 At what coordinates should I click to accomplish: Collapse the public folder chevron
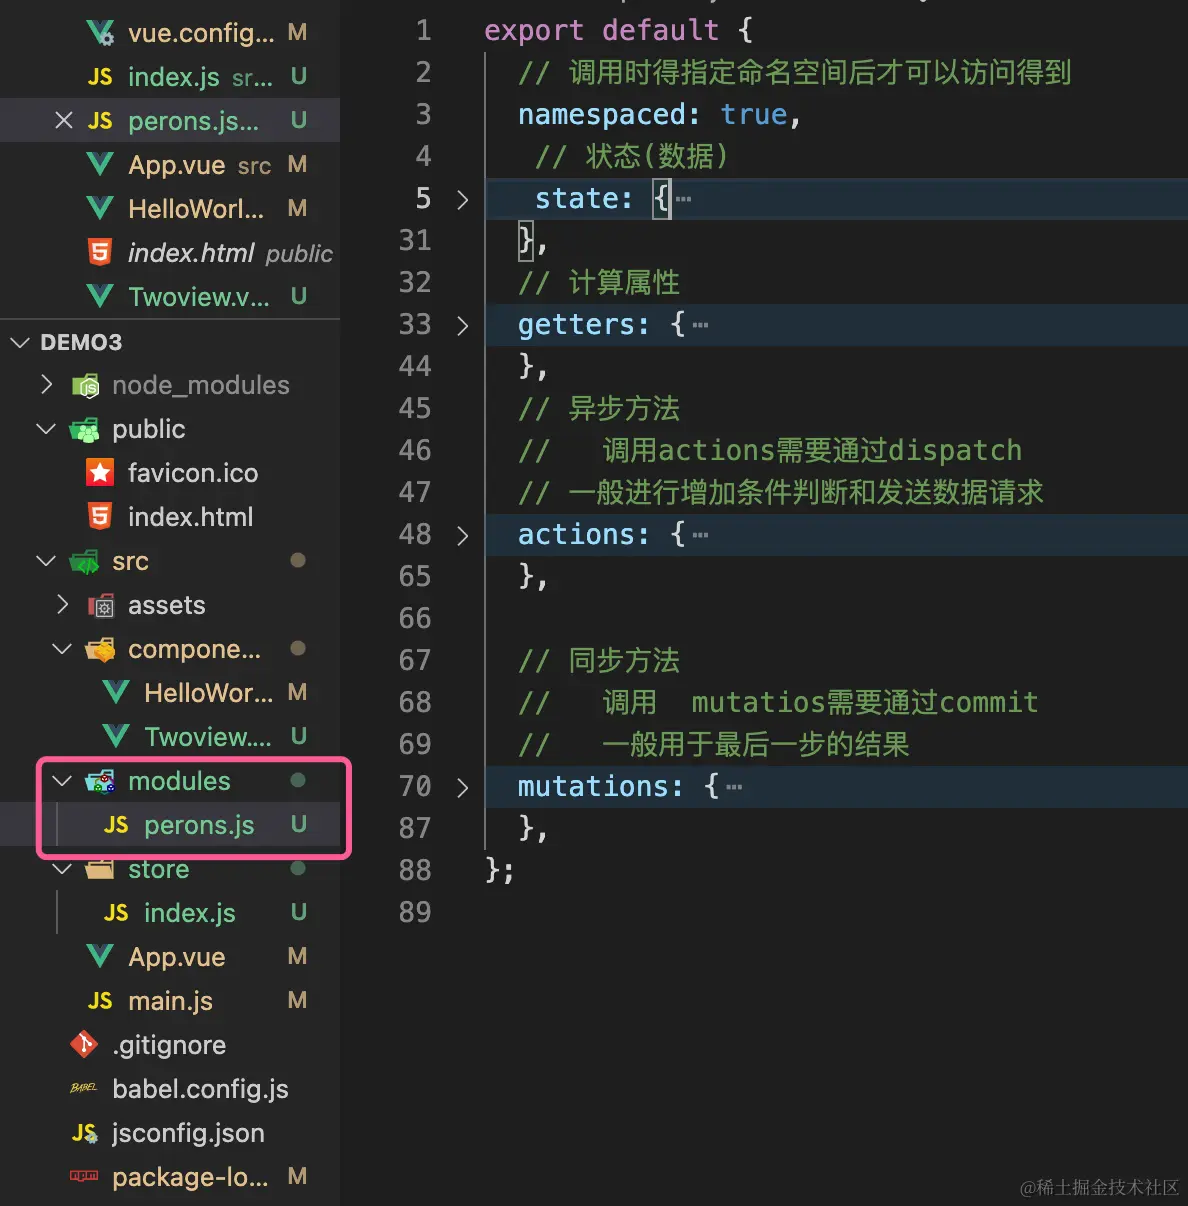[x=46, y=429]
